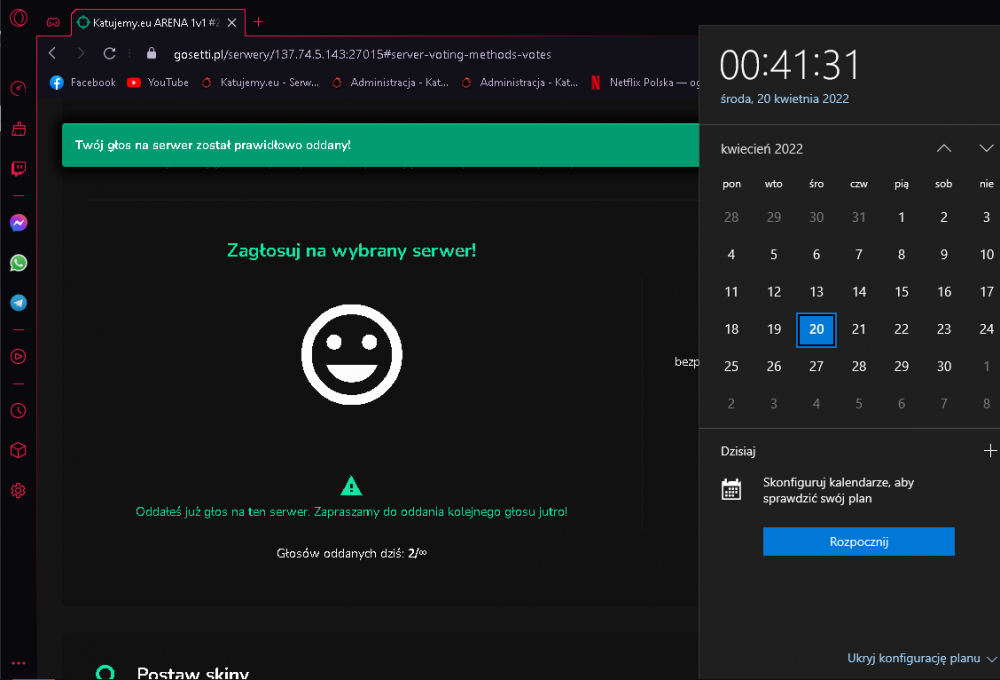The width and height of the screenshot is (1000, 680).
Task: Select April 27 in the calendar
Action: [x=816, y=366]
